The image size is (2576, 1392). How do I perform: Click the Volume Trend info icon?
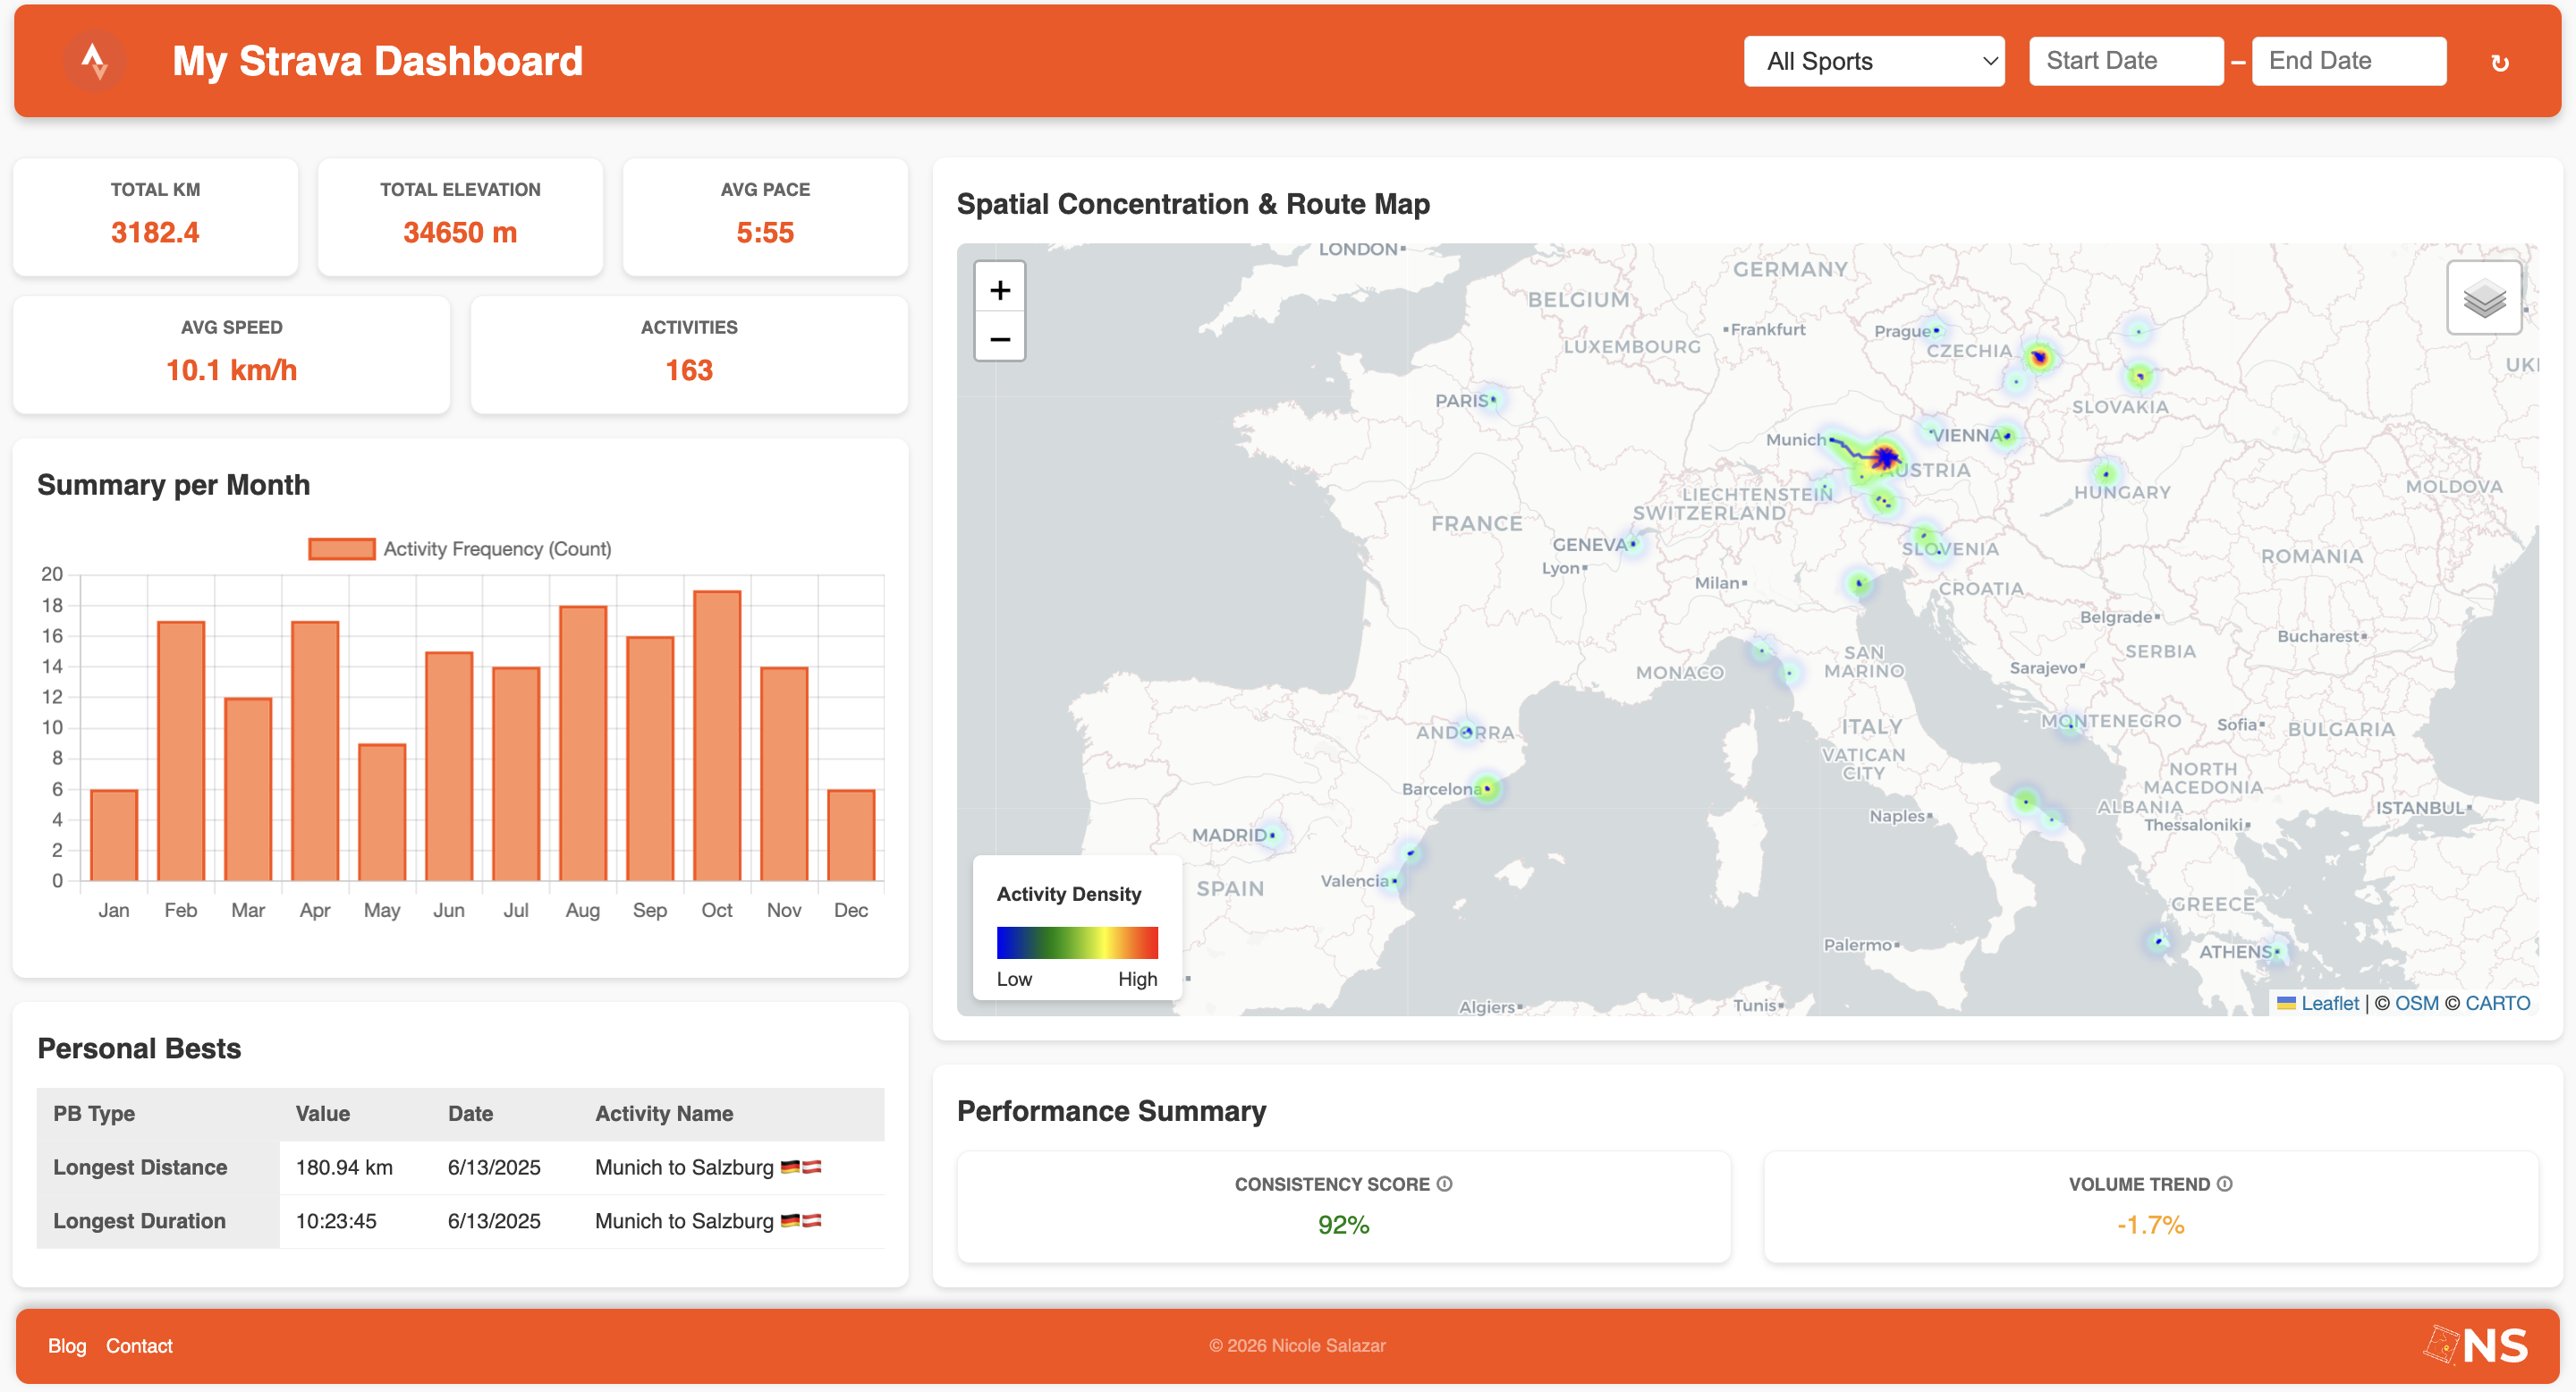[x=2225, y=1183]
